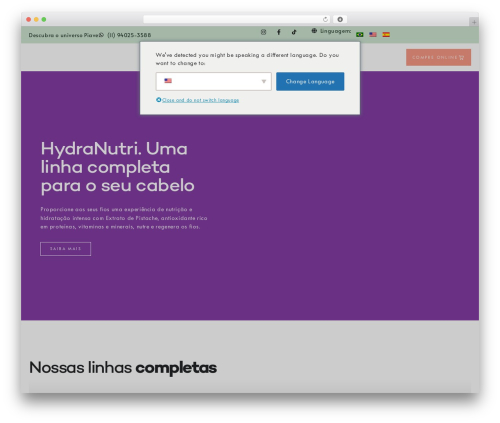Click the browser address bar

[x=237, y=19]
